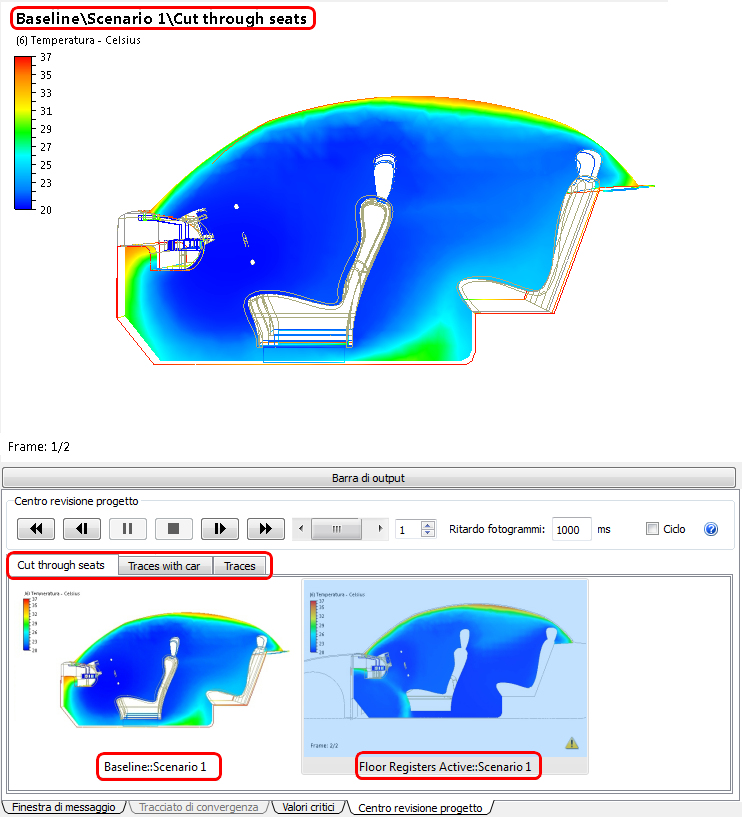Open Finestra di messaggio tab

[64, 807]
